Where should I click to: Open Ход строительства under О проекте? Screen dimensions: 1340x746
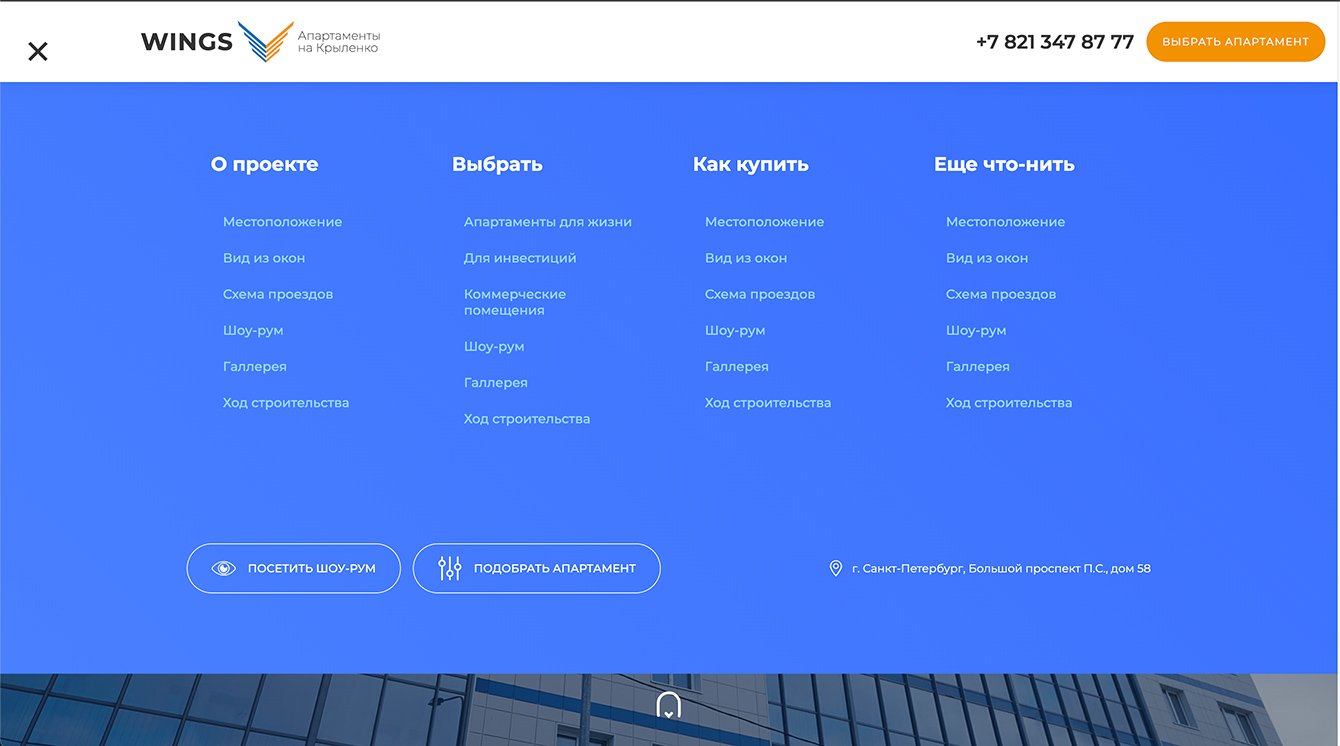286,403
